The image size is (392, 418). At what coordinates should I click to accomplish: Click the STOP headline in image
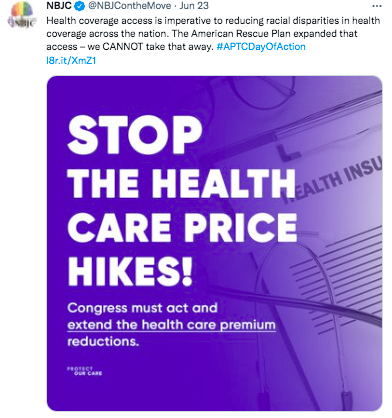[135, 135]
